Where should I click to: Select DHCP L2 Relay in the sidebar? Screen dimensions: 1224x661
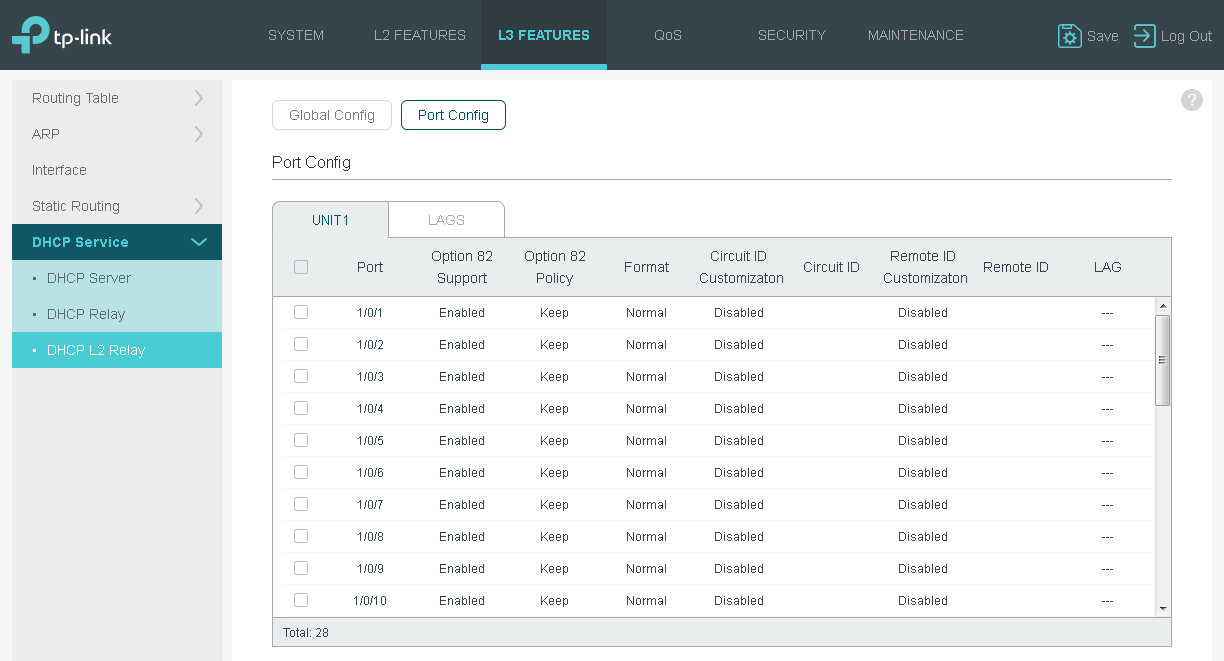[117, 350]
